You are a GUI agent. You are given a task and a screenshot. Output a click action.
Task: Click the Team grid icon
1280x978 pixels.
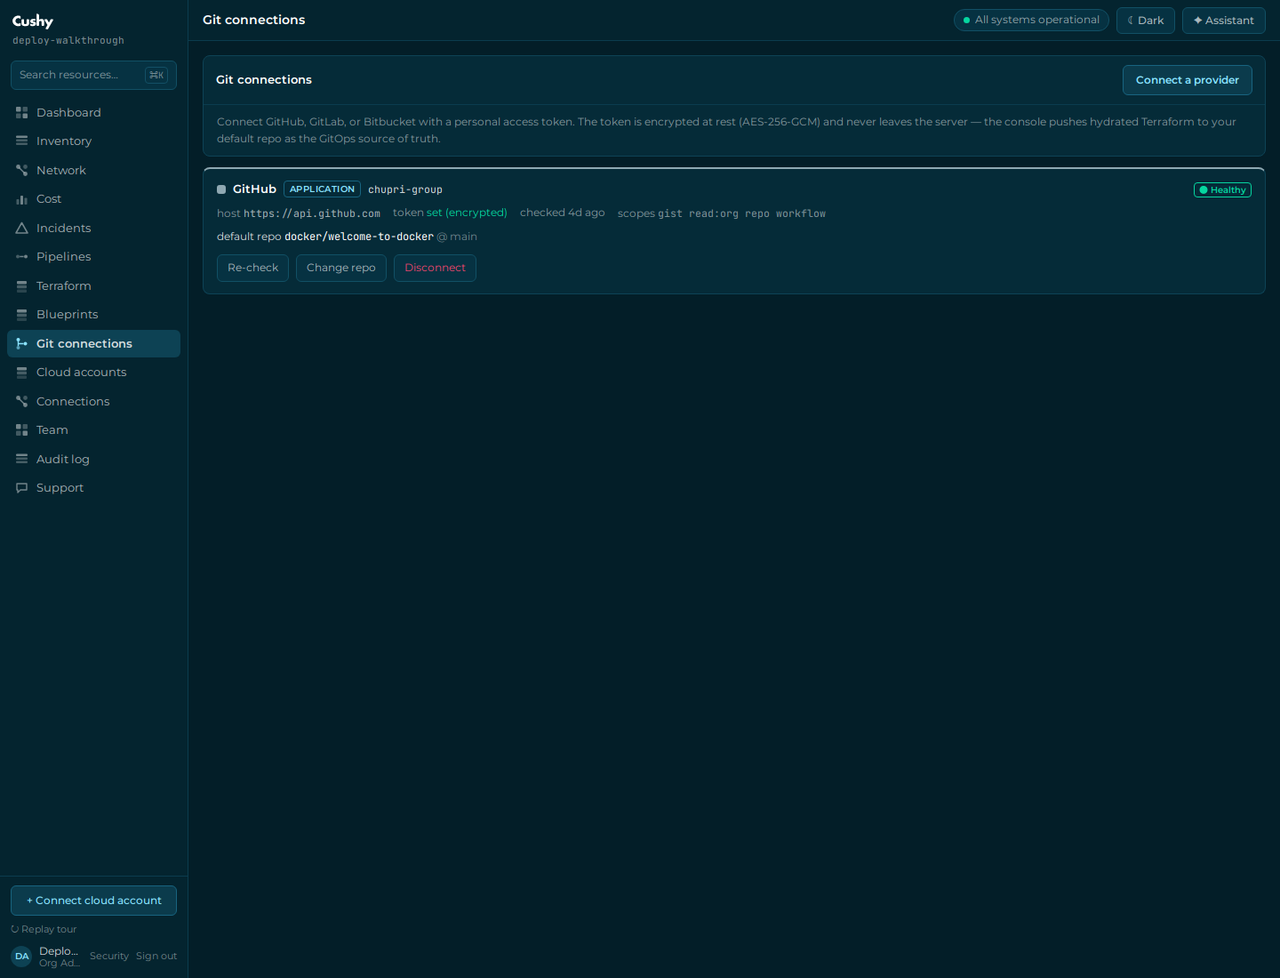(x=22, y=430)
